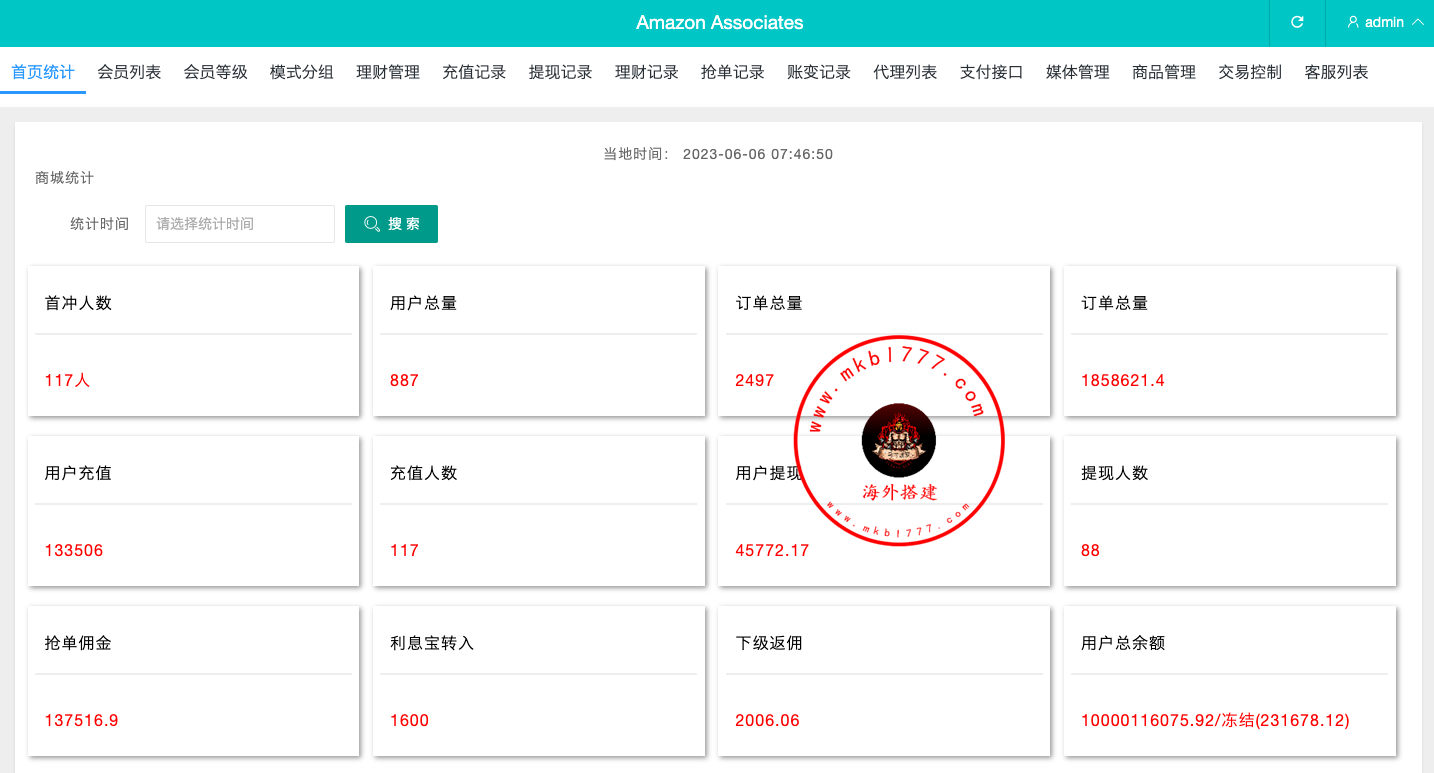The height and width of the screenshot is (773, 1434).
Task: Click the 商城统计 section heading
Action: (x=64, y=178)
